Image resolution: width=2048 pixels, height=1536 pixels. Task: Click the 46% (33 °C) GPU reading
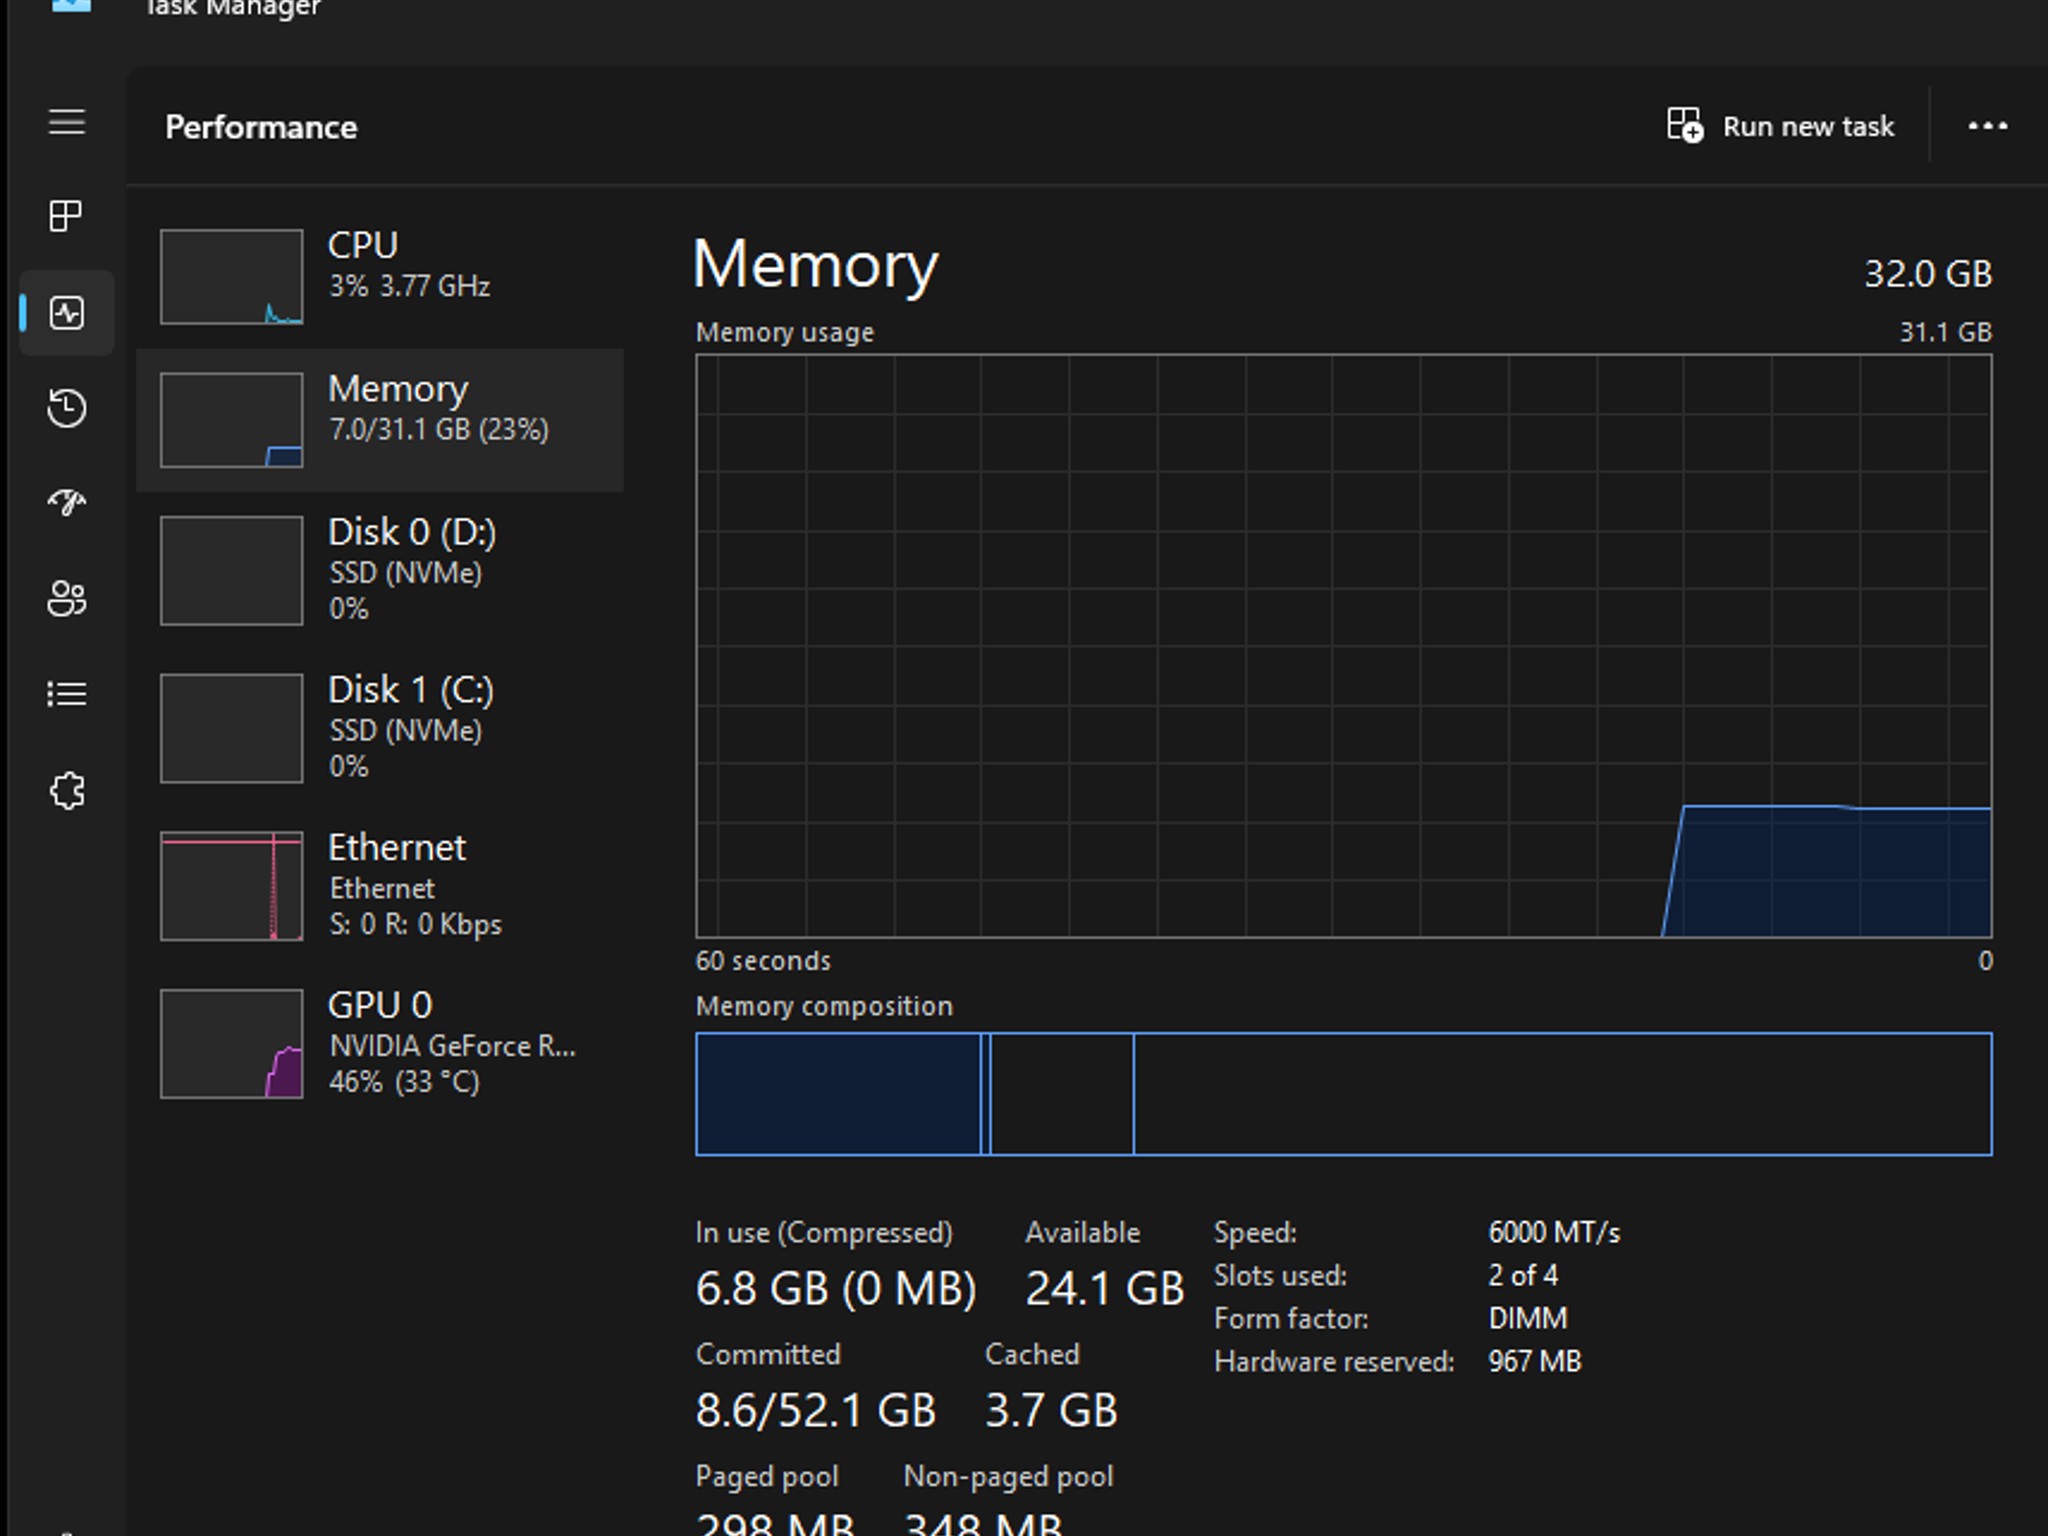[x=404, y=1082]
